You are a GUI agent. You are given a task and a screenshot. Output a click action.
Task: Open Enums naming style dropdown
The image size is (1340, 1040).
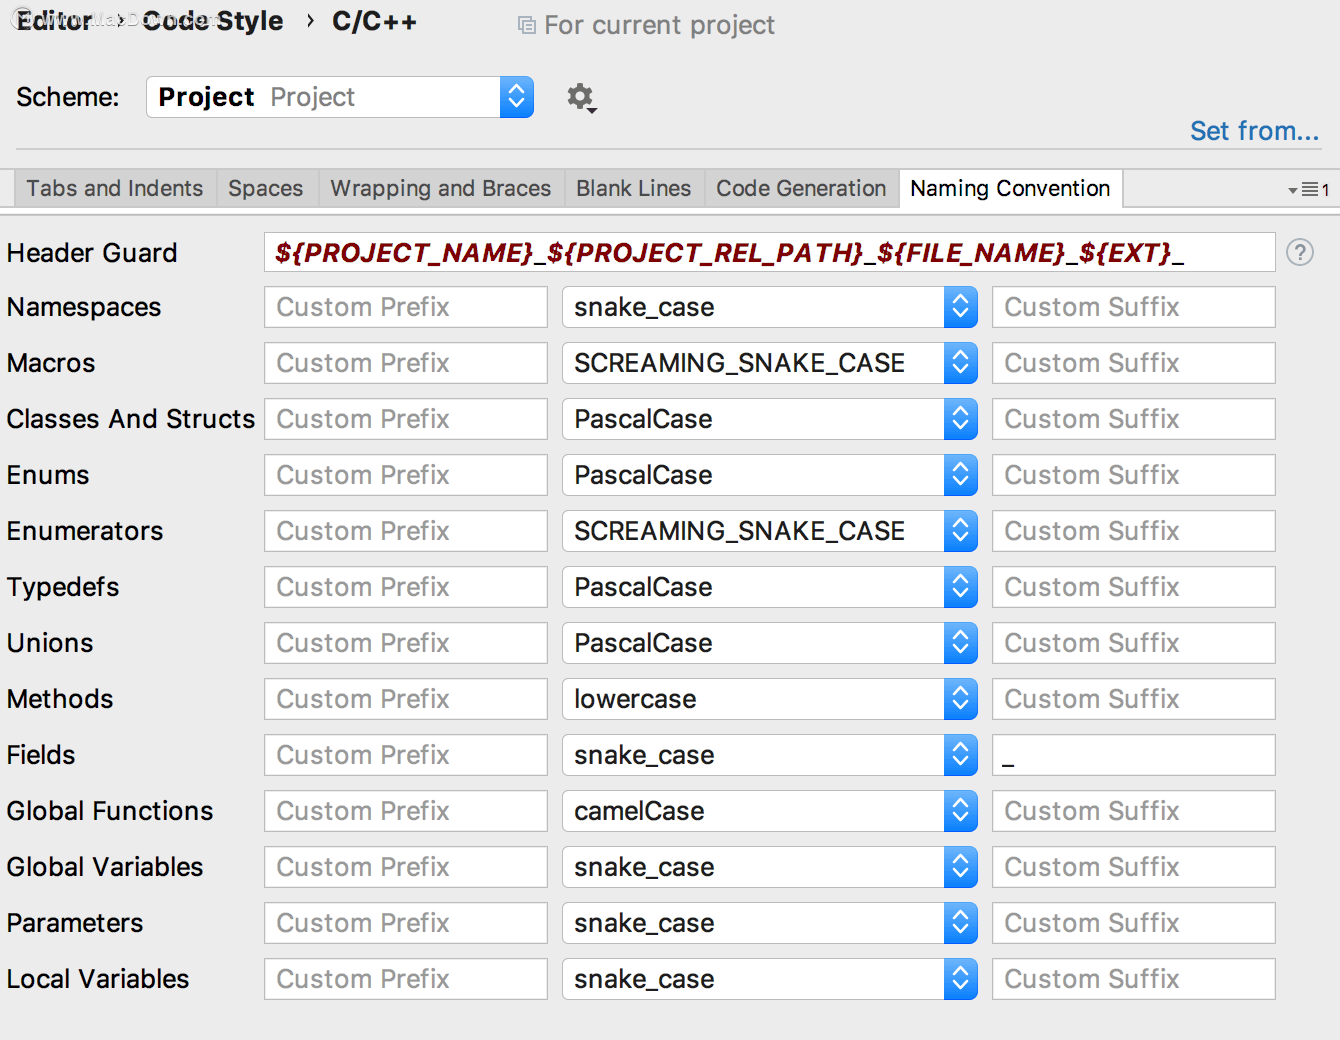(x=770, y=475)
